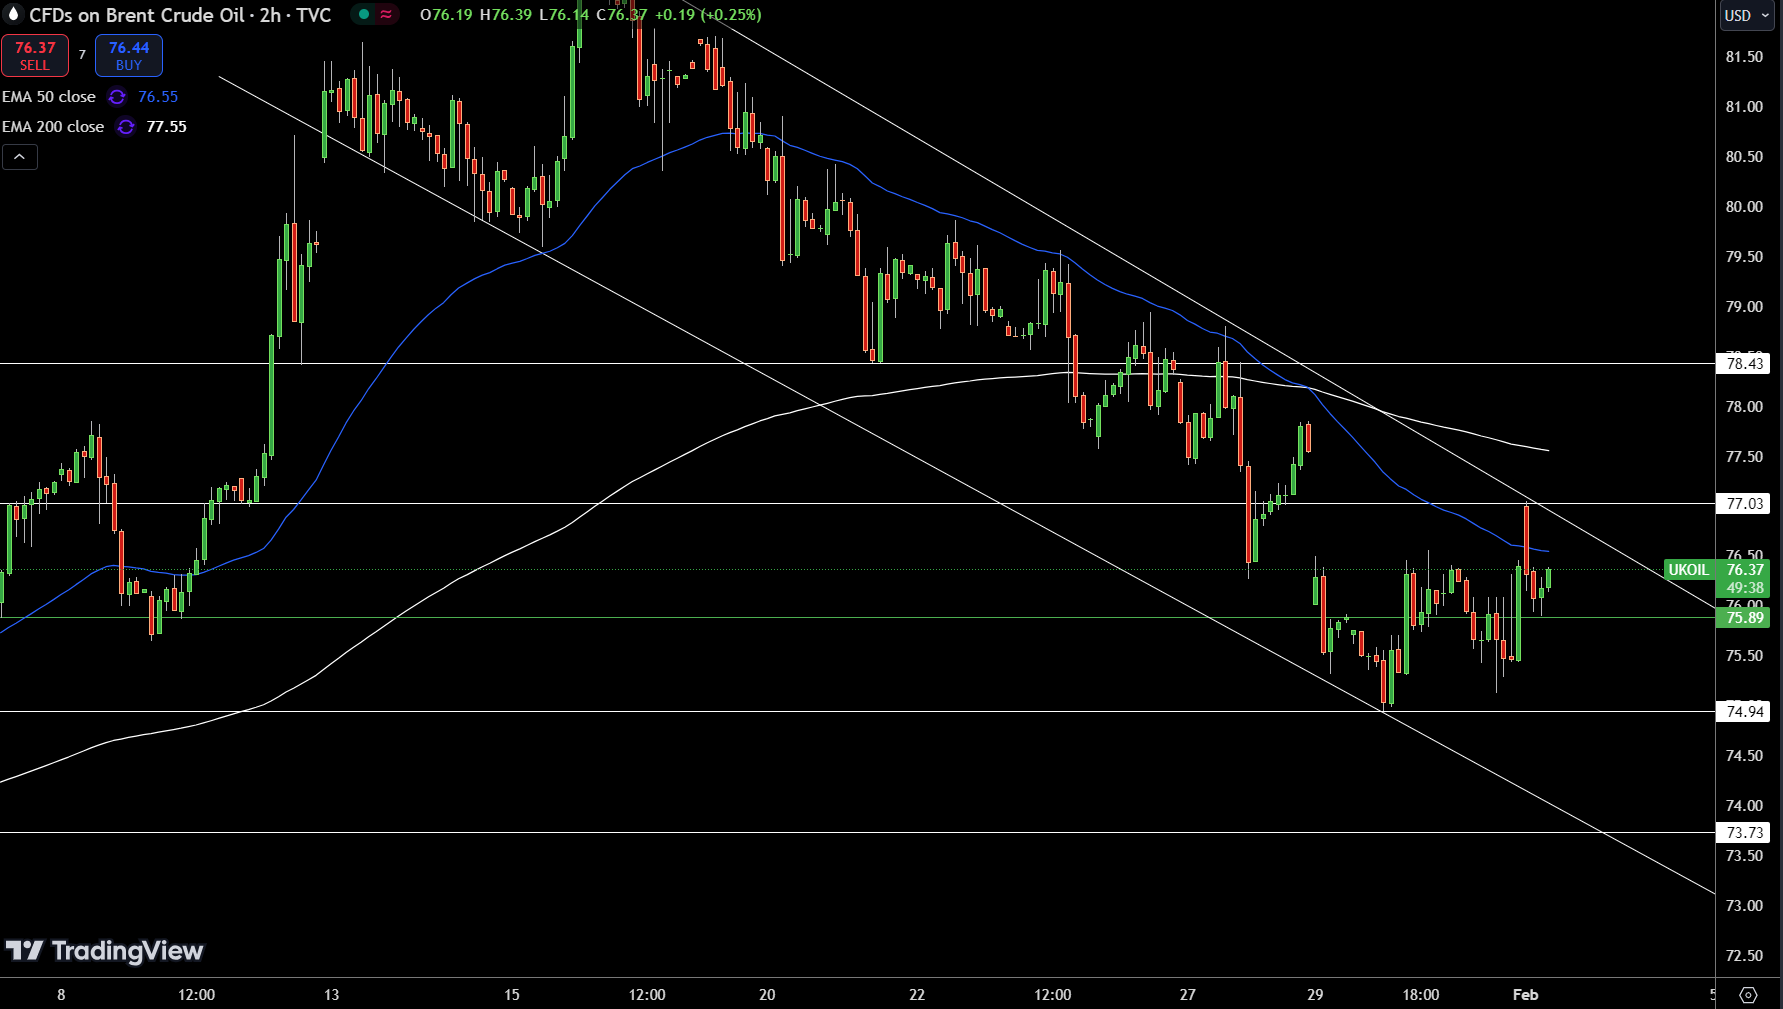The height and width of the screenshot is (1009, 1783).
Task: Click the 74.94 horizontal line price label
Action: pos(1743,712)
